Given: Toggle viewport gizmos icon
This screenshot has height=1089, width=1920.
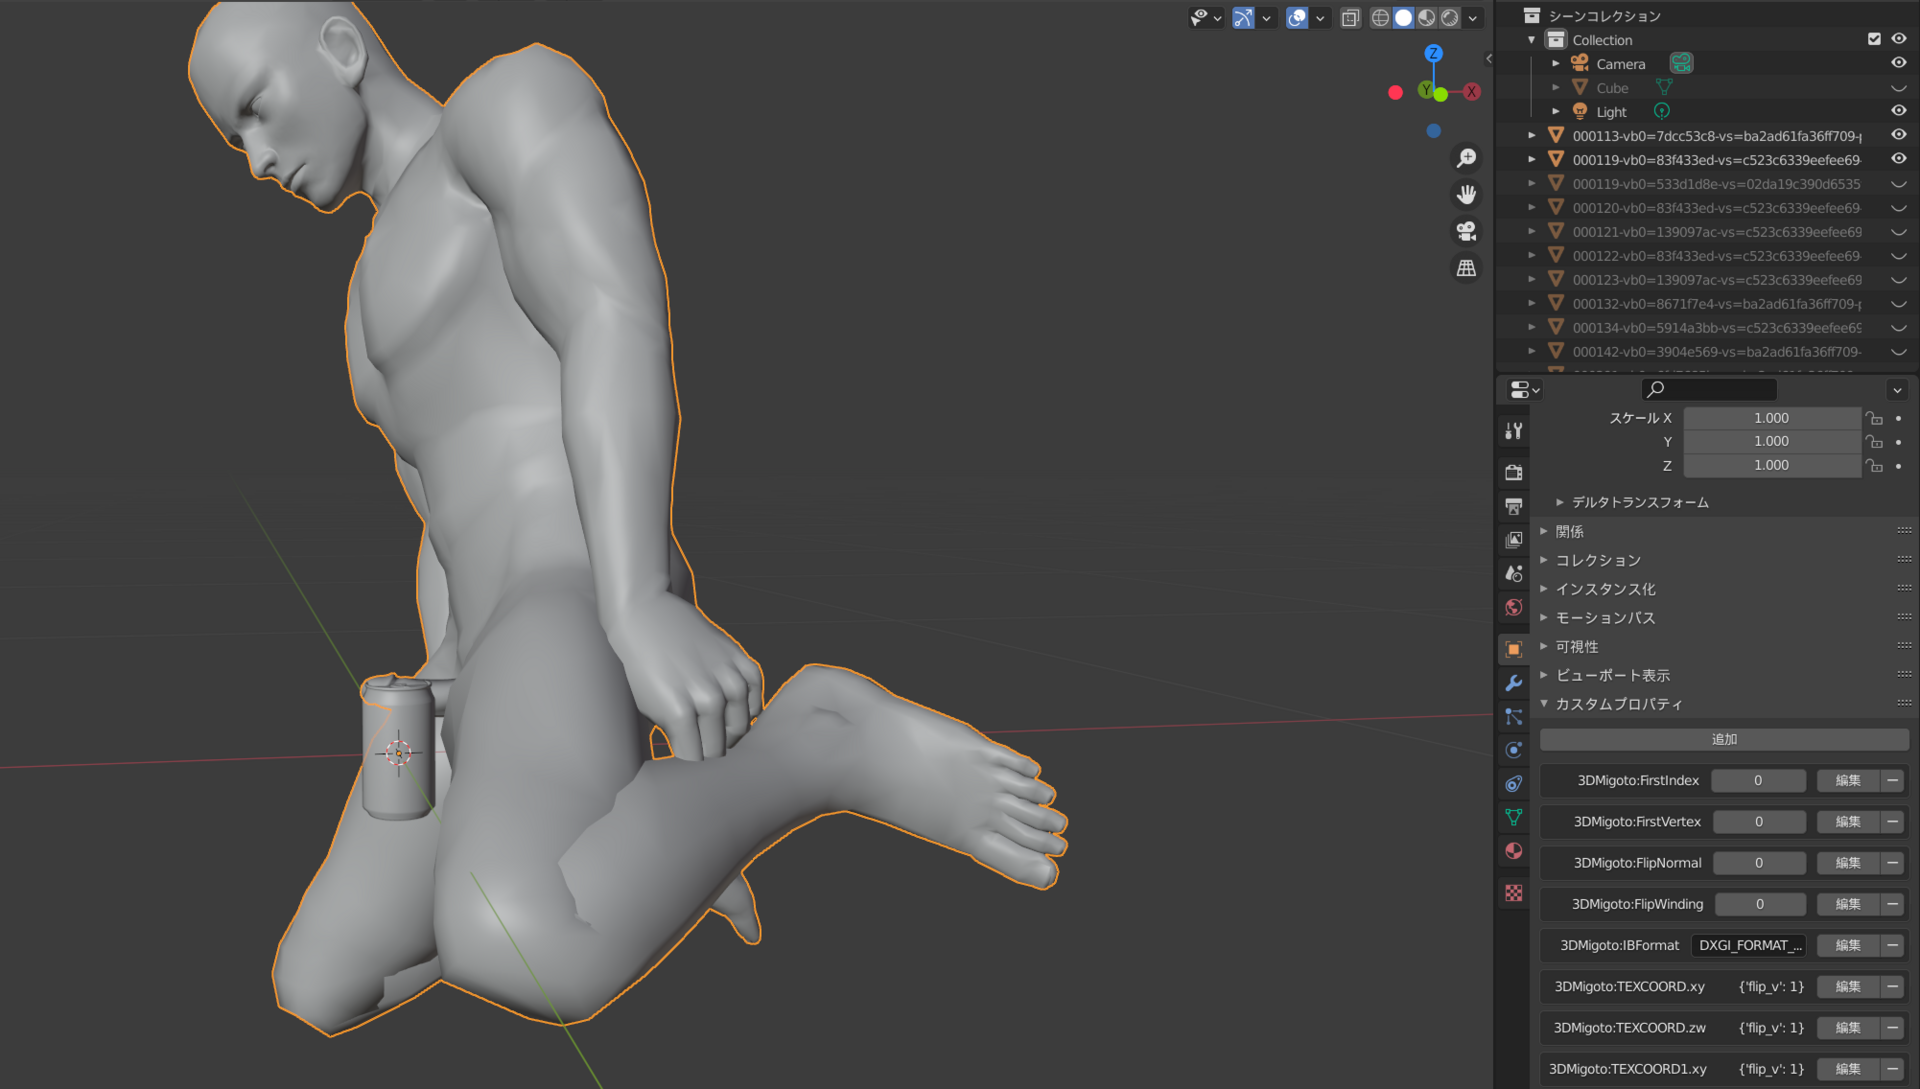Looking at the screenshot, I should (1243, 17).
